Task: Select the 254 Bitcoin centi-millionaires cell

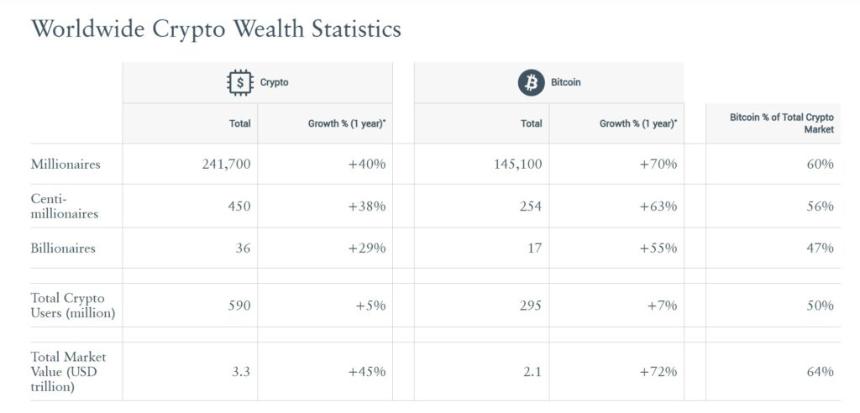Action: 530,206
